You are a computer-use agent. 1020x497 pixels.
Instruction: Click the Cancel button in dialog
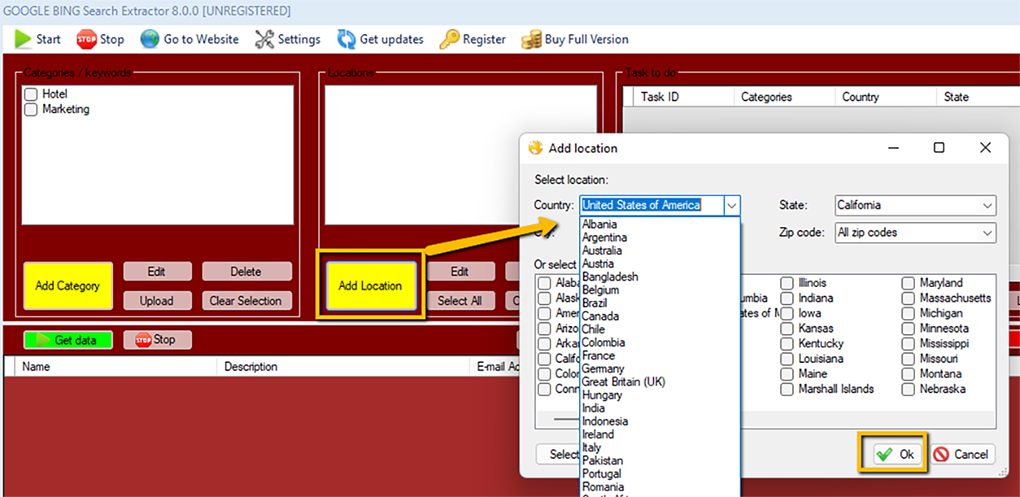(963, 454)
